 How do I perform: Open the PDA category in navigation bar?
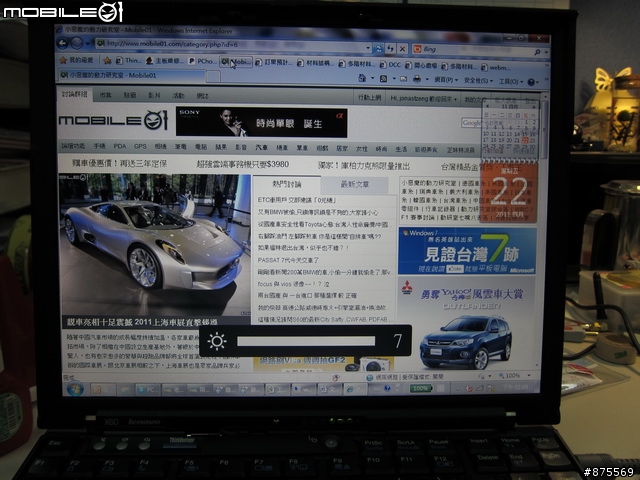pyautogui.click(x=120, y=146)
